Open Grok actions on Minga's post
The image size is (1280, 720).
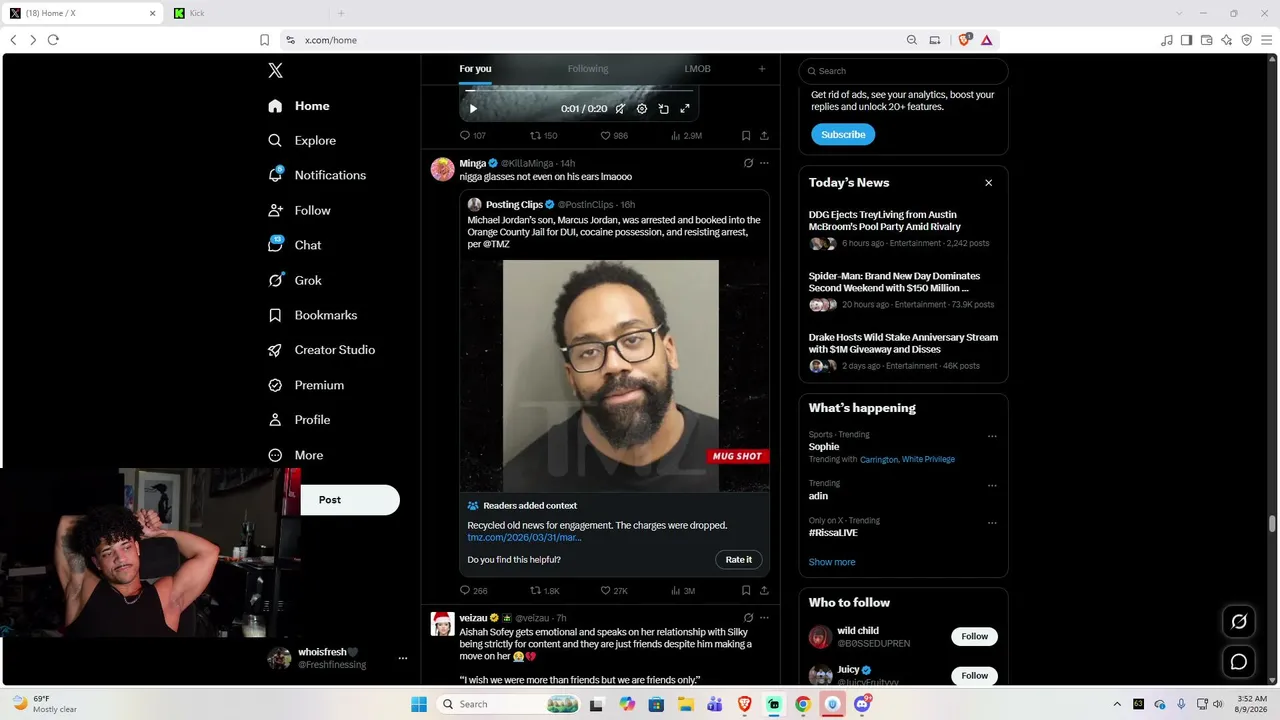[748, 163]
